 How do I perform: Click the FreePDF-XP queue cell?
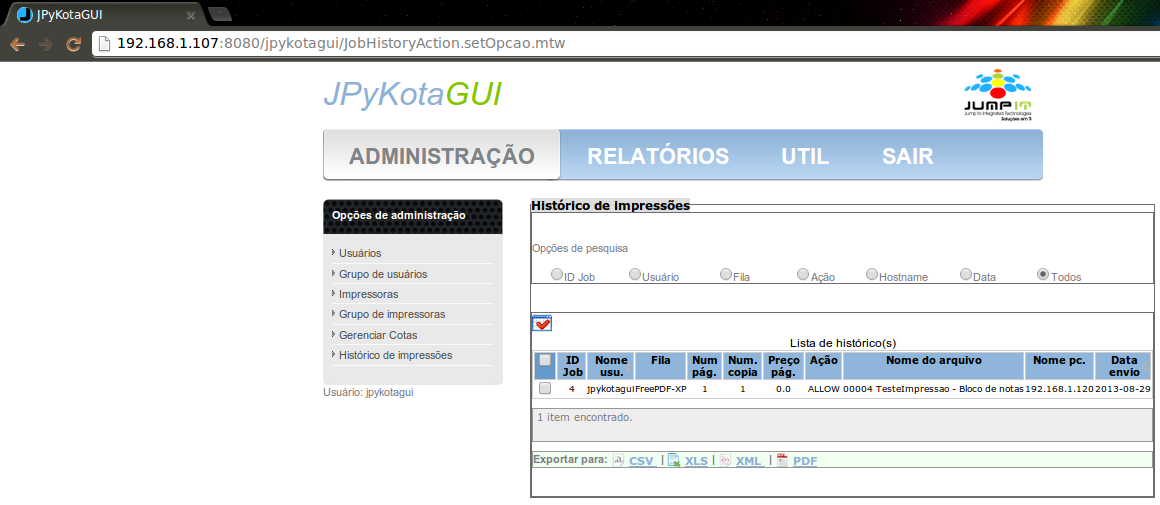(661, 388)
